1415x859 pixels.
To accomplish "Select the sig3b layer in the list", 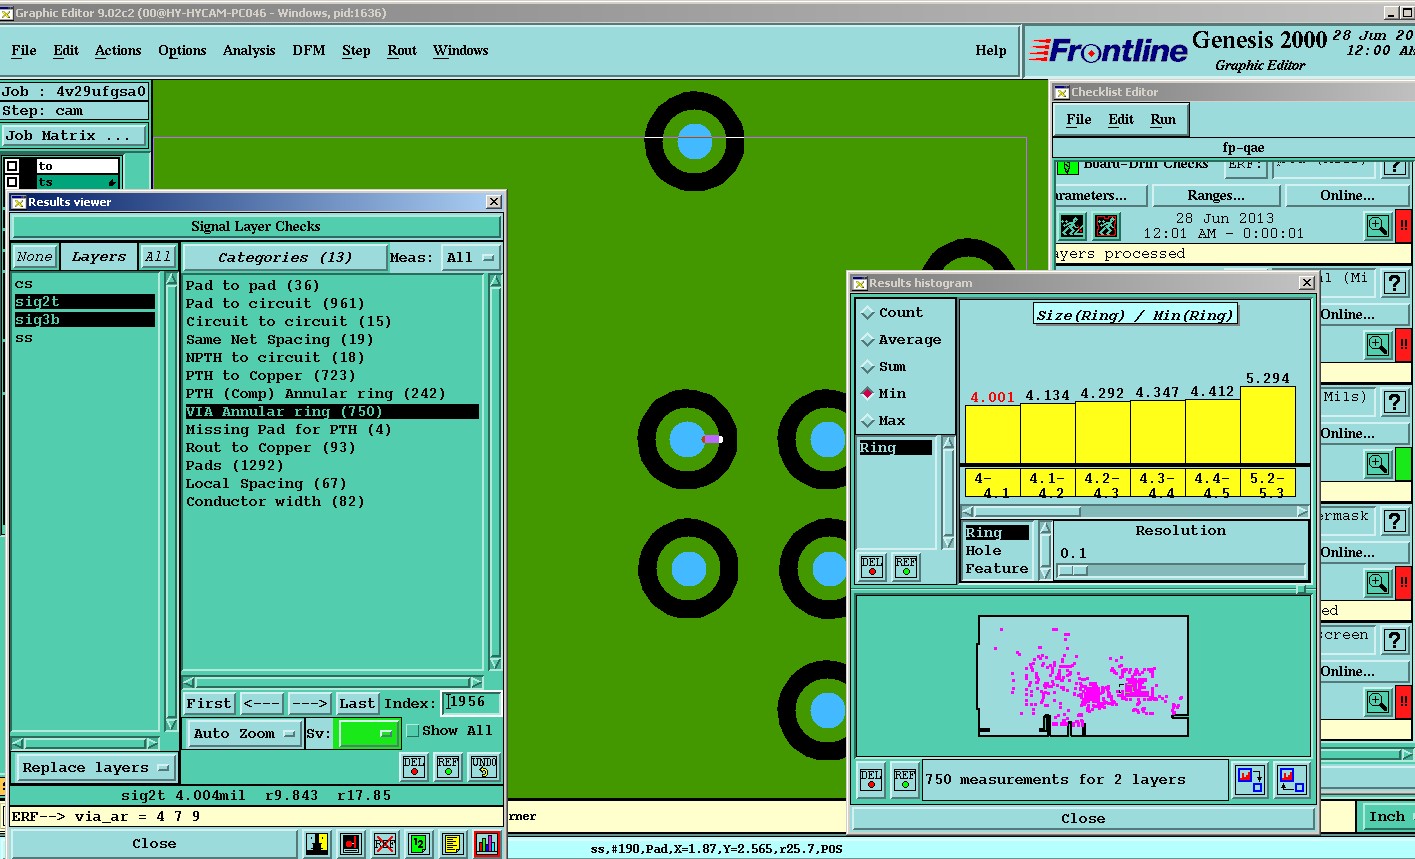I will tap(84, 320).
